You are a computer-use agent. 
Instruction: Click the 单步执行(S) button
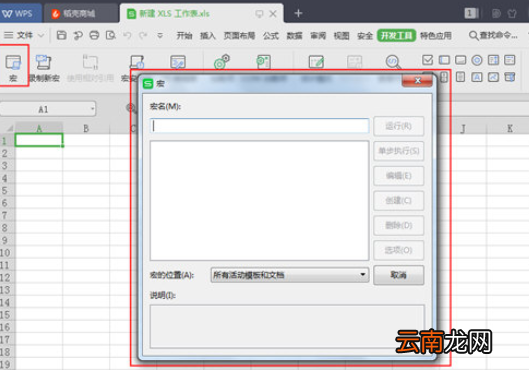pos(398,151)
